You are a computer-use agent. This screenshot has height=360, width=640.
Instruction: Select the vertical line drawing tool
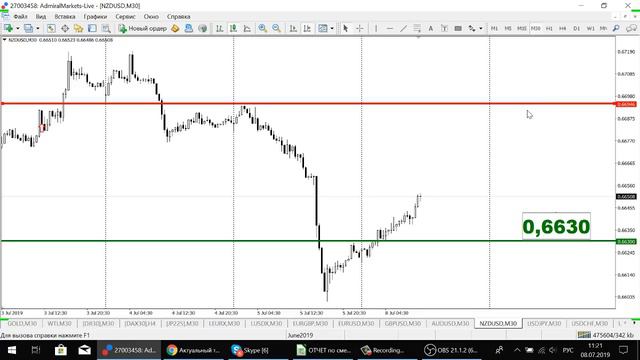[x=376, y=28]
